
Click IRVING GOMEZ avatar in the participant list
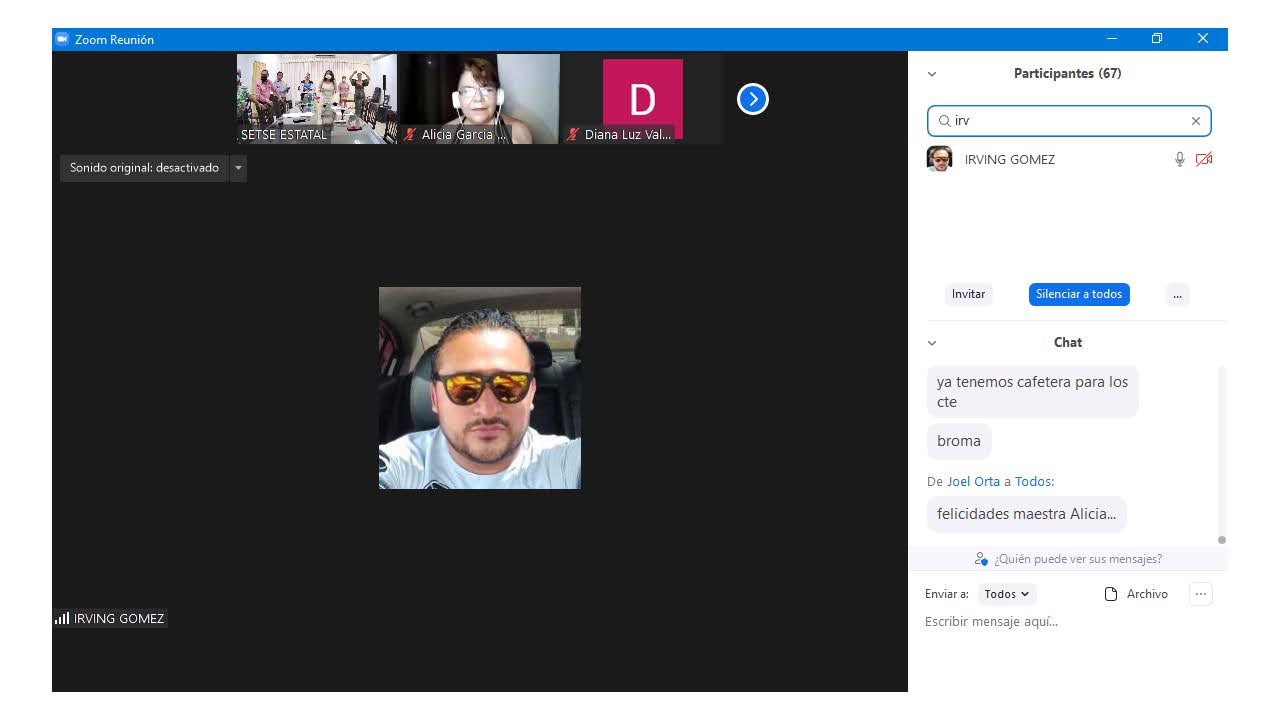click(x=939, y=159)
